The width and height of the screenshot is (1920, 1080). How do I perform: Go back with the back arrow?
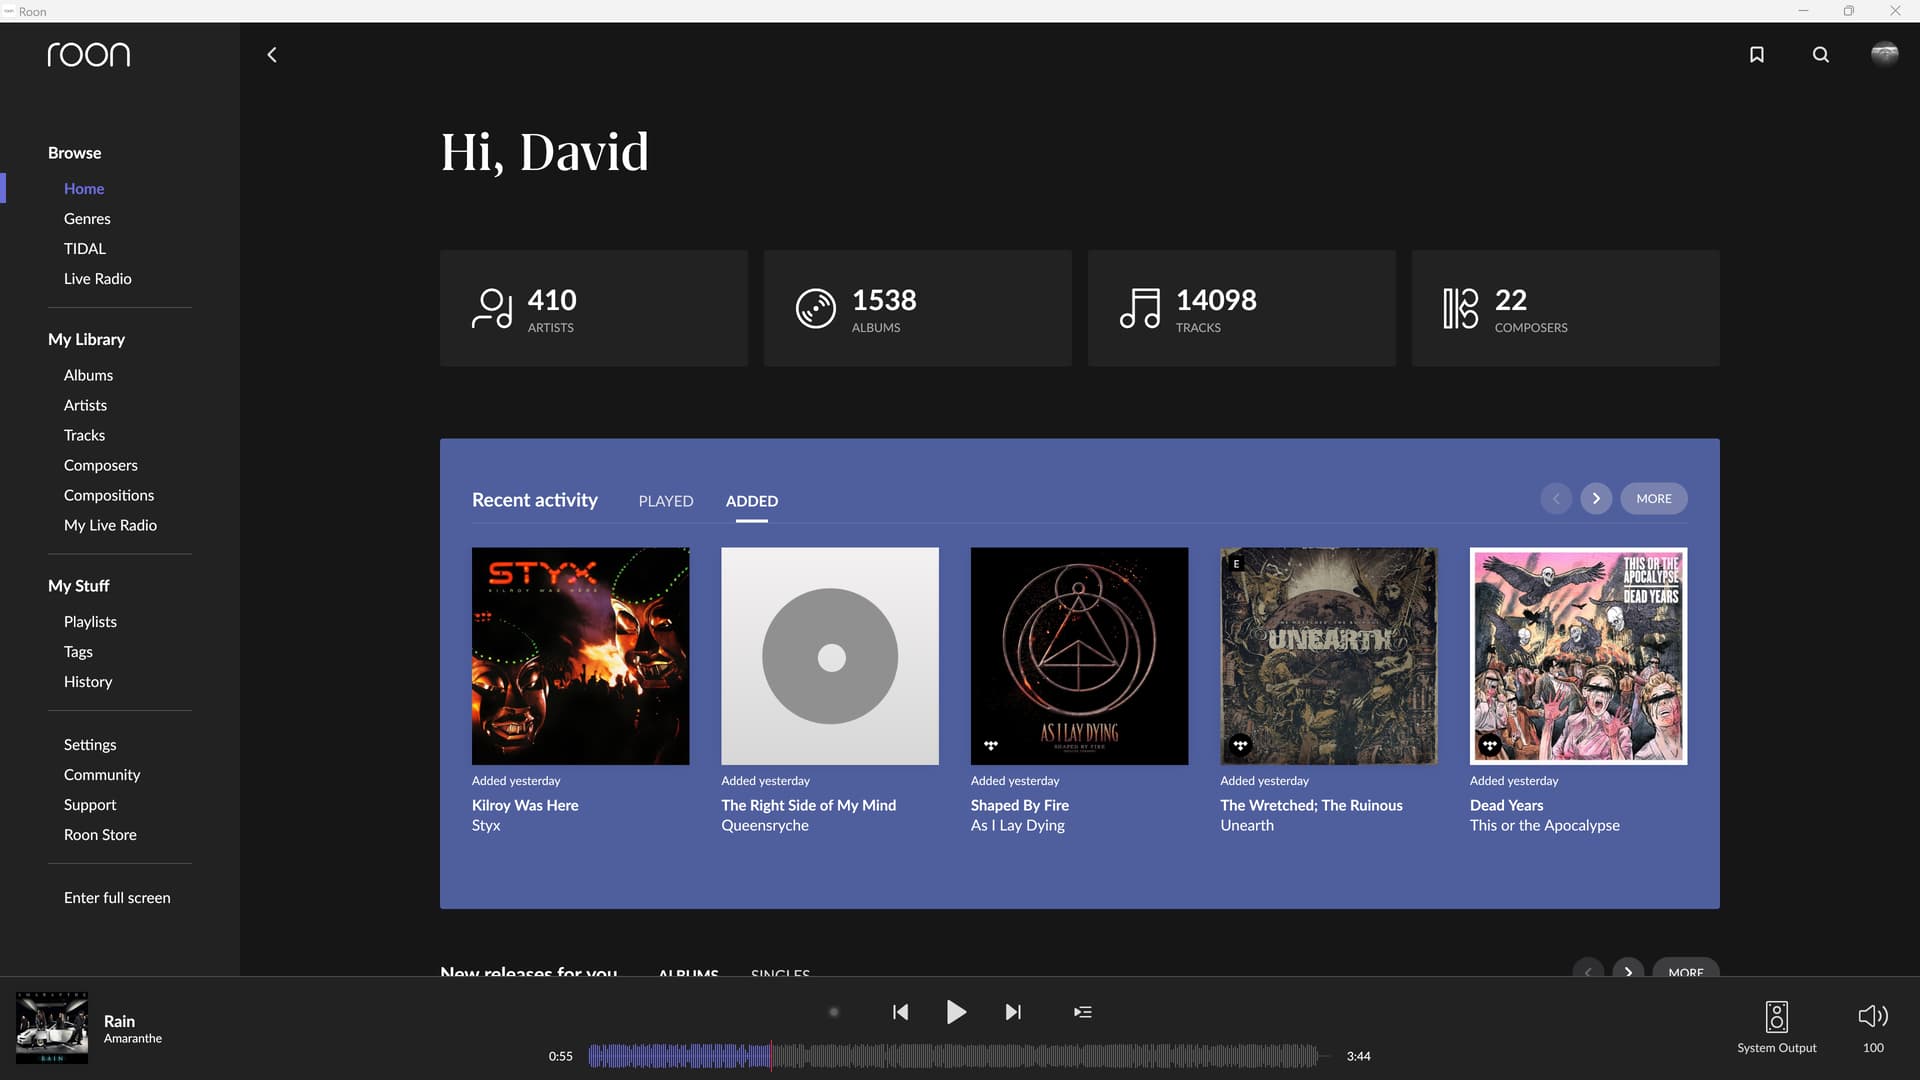(x=272, y=55)
